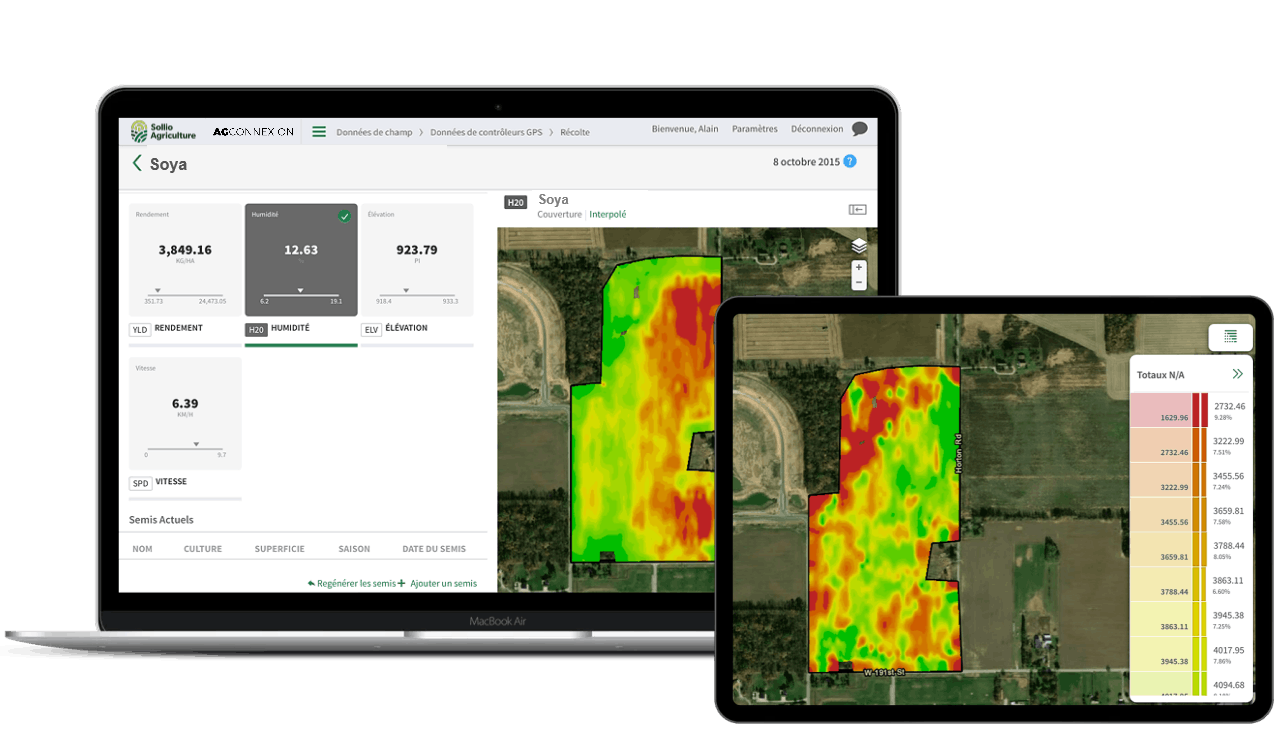This screenshot has height=740, width=1280.
Task: Select the Élévation data card
Action: tap(417, 261)
